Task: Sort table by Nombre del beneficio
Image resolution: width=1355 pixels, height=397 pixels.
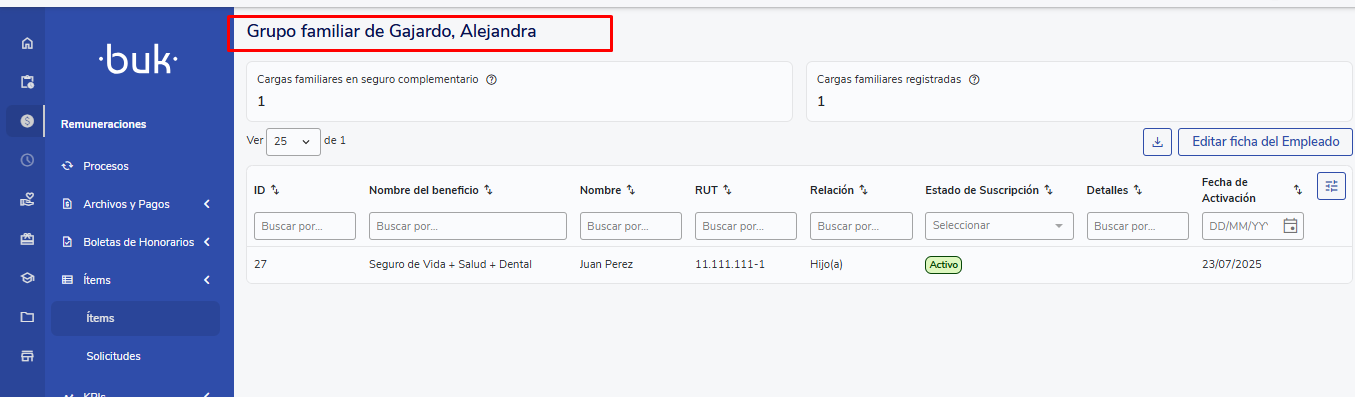Action: (x=489, y=190)
